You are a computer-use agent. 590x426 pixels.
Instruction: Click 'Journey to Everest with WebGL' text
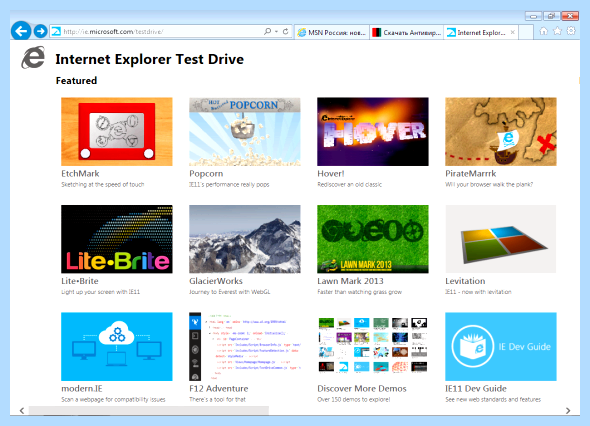click(x=230, y=292)
